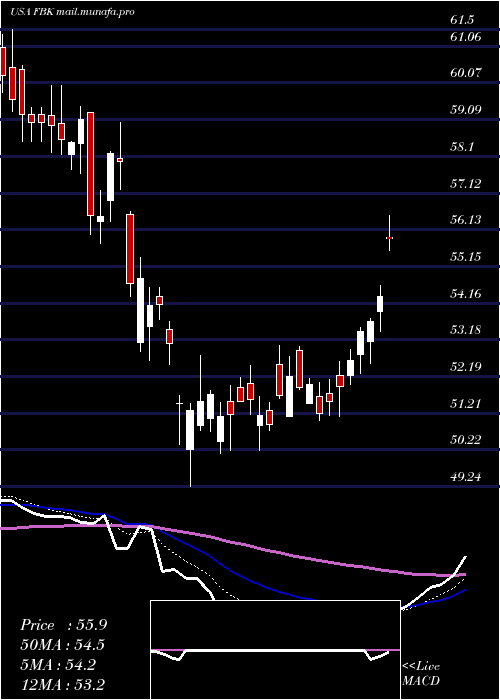Click the 50.22 price axis label
Screen dimensions: 500x700
coord(466,440)
